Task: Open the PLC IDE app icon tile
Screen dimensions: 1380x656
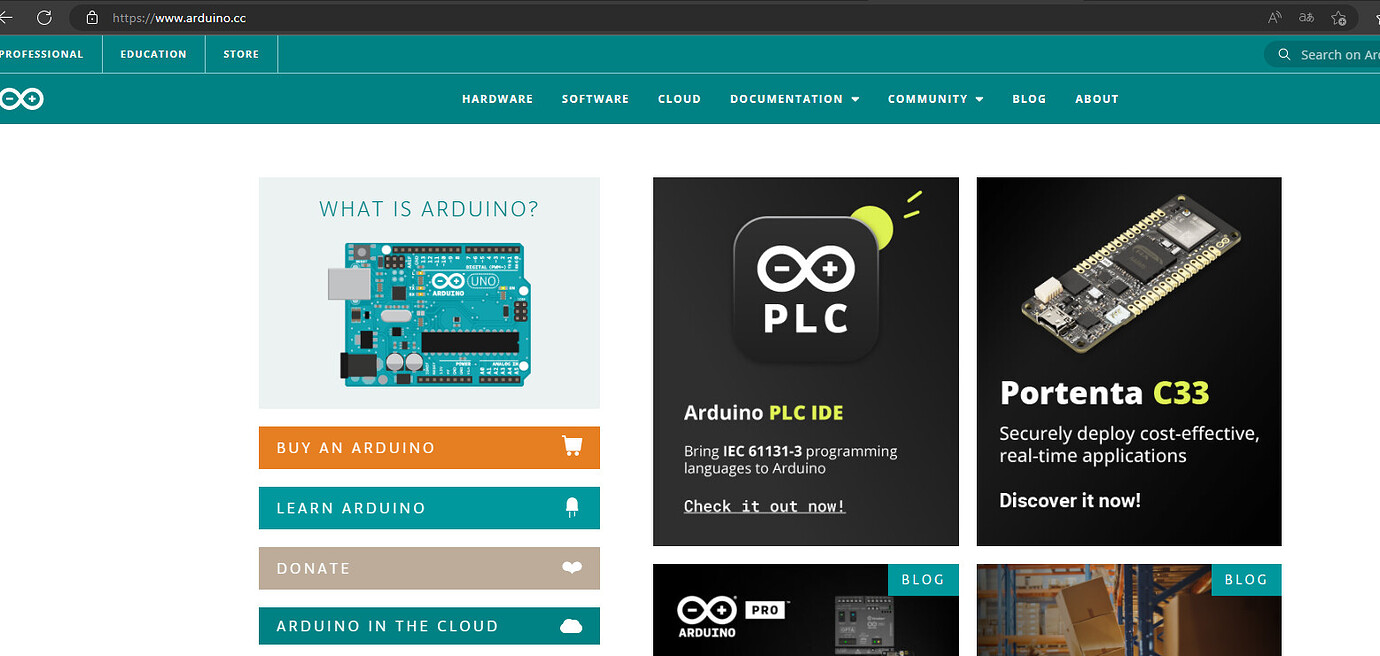Action: point(805,288)
